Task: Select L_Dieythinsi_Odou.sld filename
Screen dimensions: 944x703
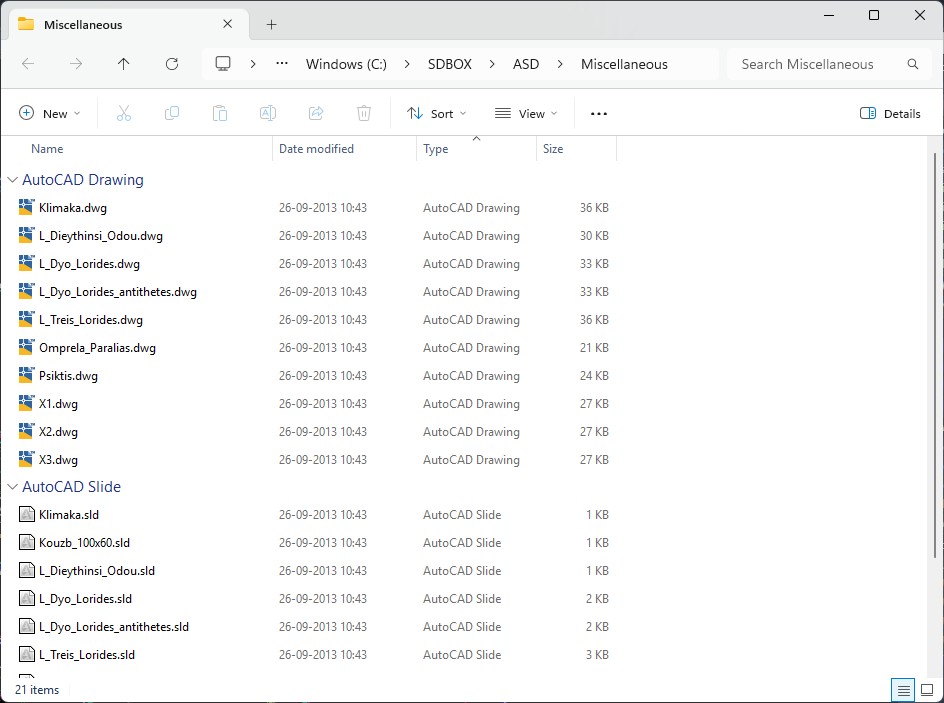Action: click(x=96, y=571)
